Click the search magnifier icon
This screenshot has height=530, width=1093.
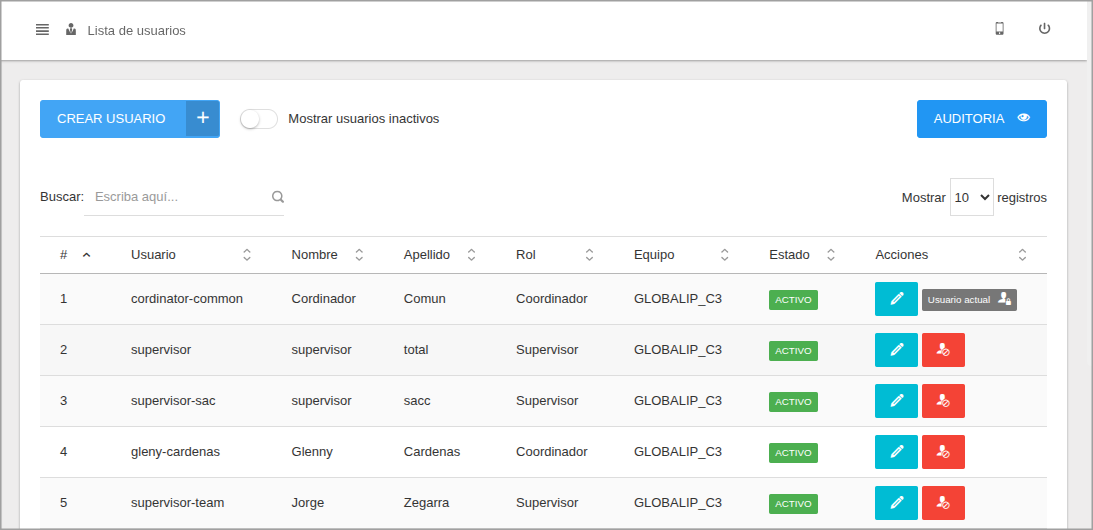pyautogui.click(x=278, y=197)
